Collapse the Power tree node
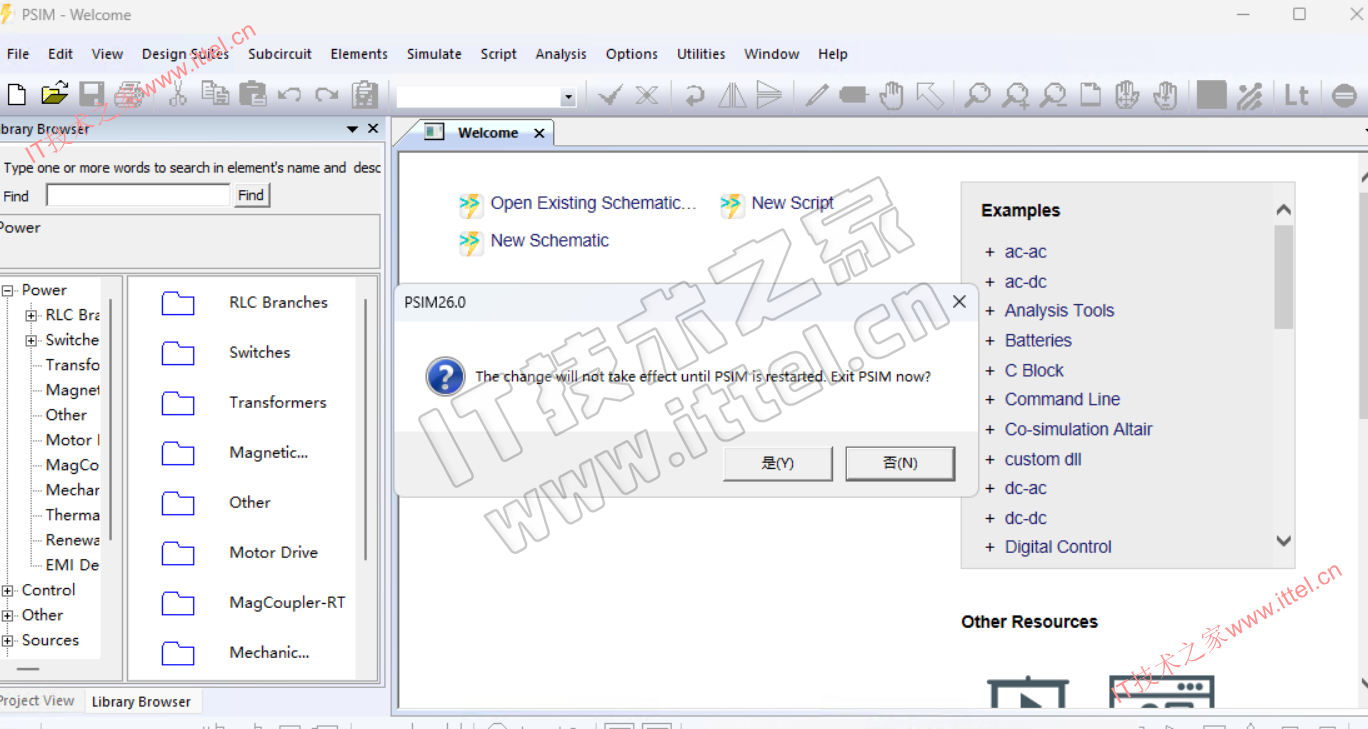The image size is (1368, 729). [x=8, y=291]
